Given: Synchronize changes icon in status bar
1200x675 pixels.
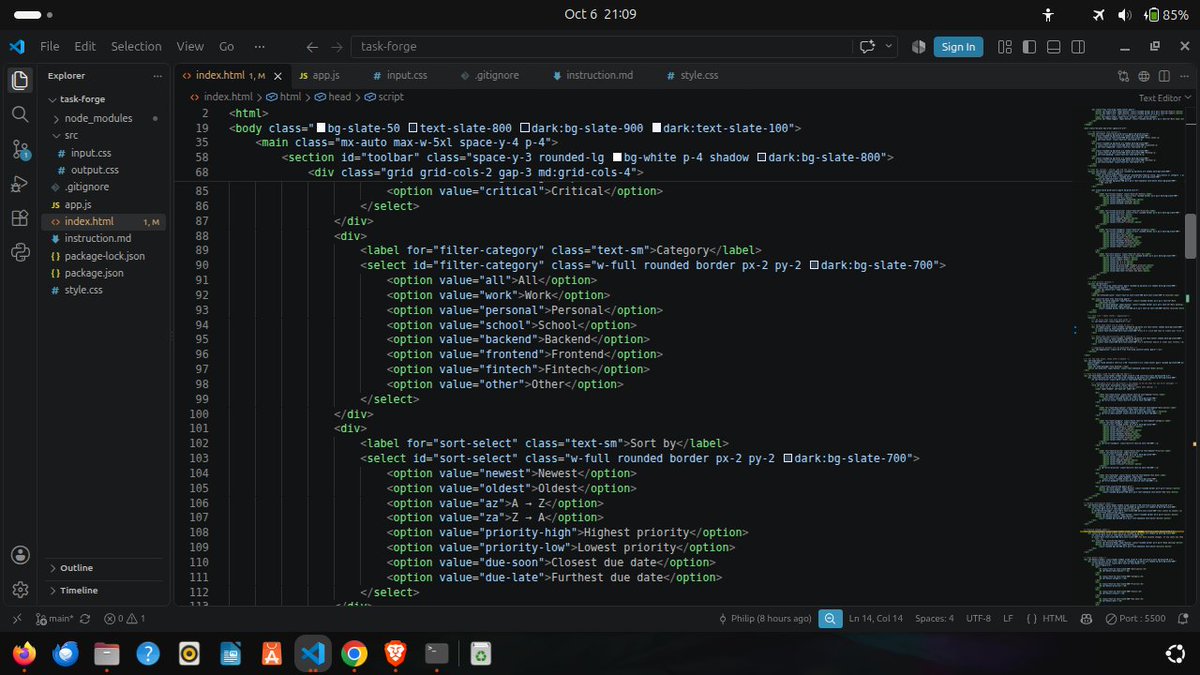Looking at the screenshot, I should coord(84,619).
